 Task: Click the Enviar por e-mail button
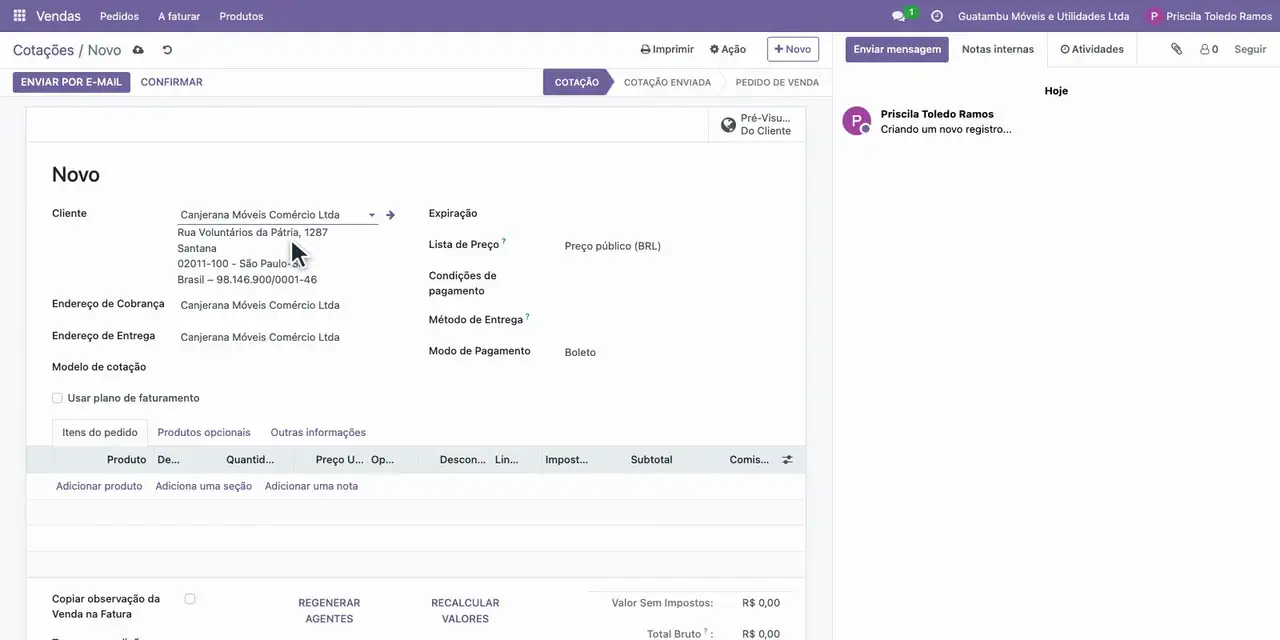71,82
